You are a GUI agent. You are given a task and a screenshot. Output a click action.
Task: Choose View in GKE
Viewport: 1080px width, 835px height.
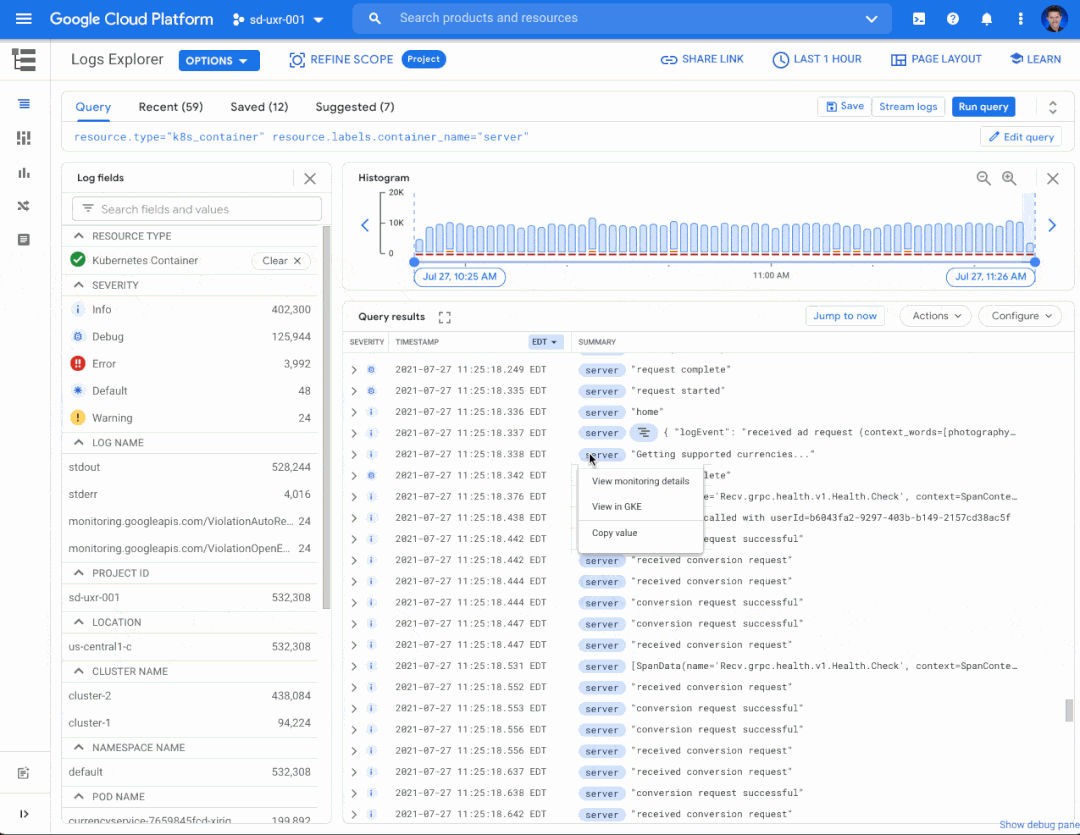pyautogui.click(x=641, y=506)
